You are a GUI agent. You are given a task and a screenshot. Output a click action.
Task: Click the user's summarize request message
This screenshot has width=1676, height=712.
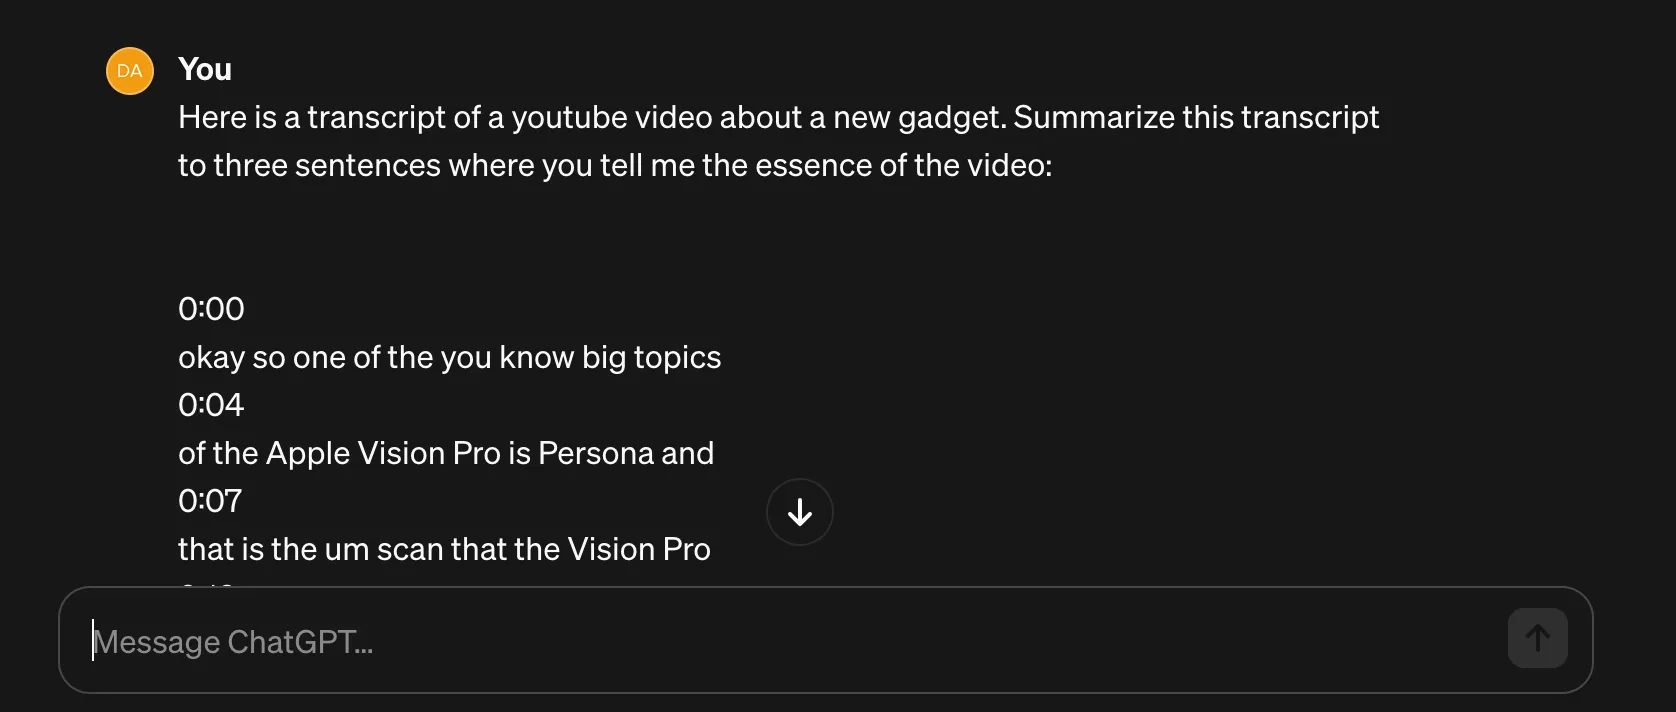click(x=778, y=140)
